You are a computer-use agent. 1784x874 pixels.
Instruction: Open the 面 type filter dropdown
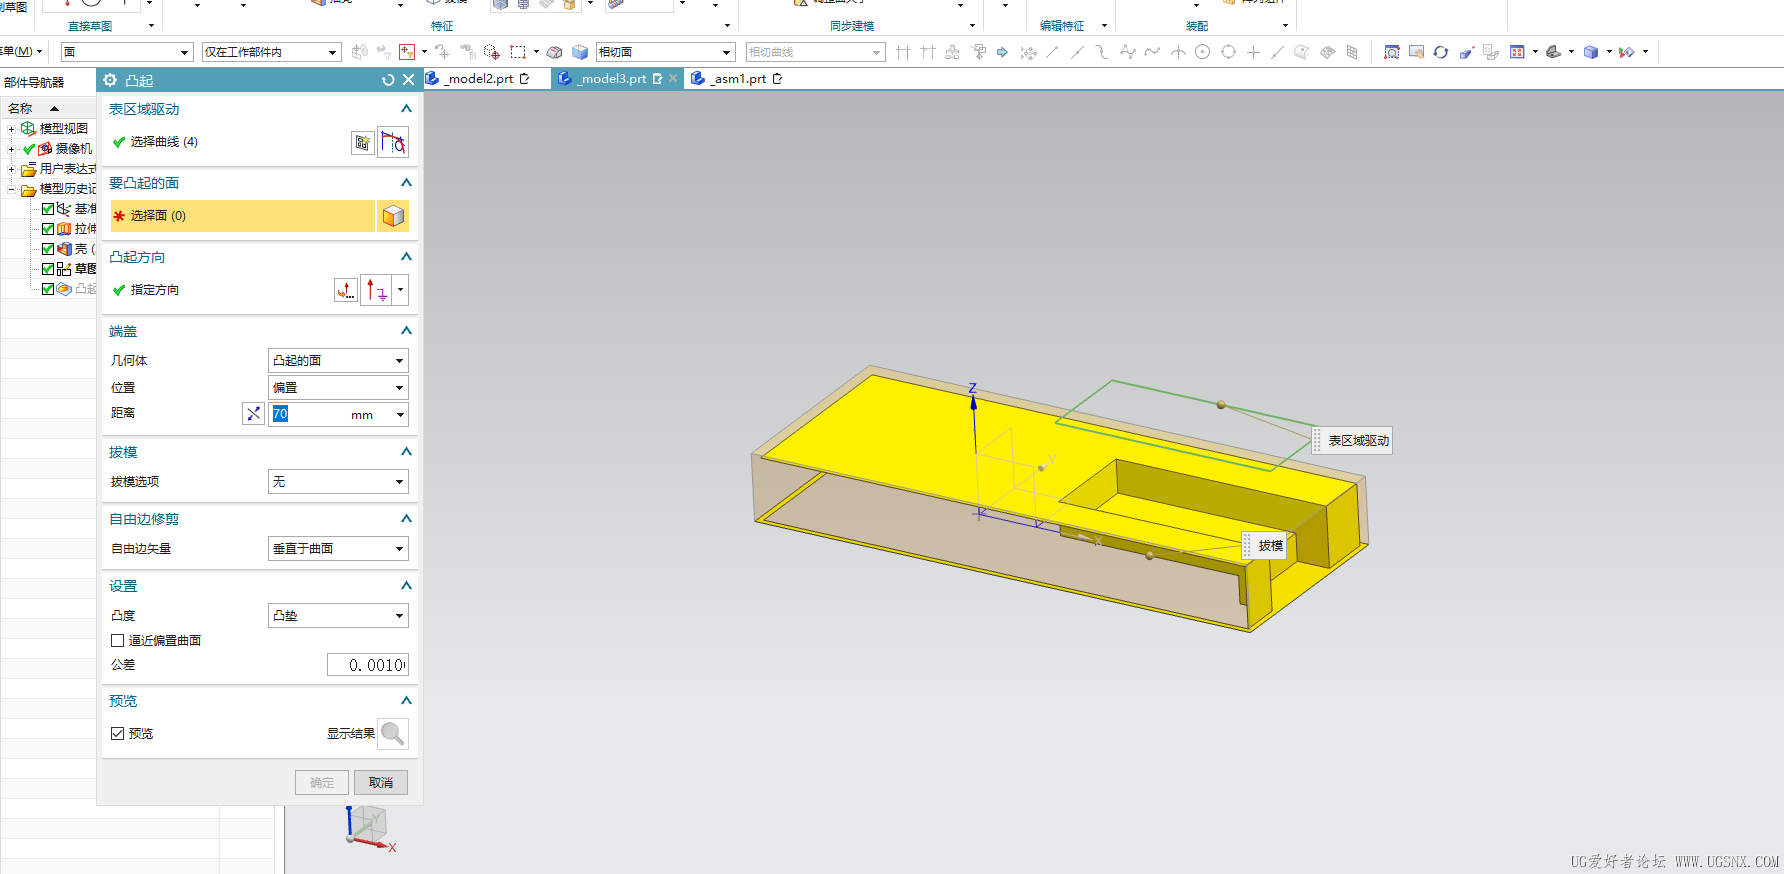click(x=126, y=52)
